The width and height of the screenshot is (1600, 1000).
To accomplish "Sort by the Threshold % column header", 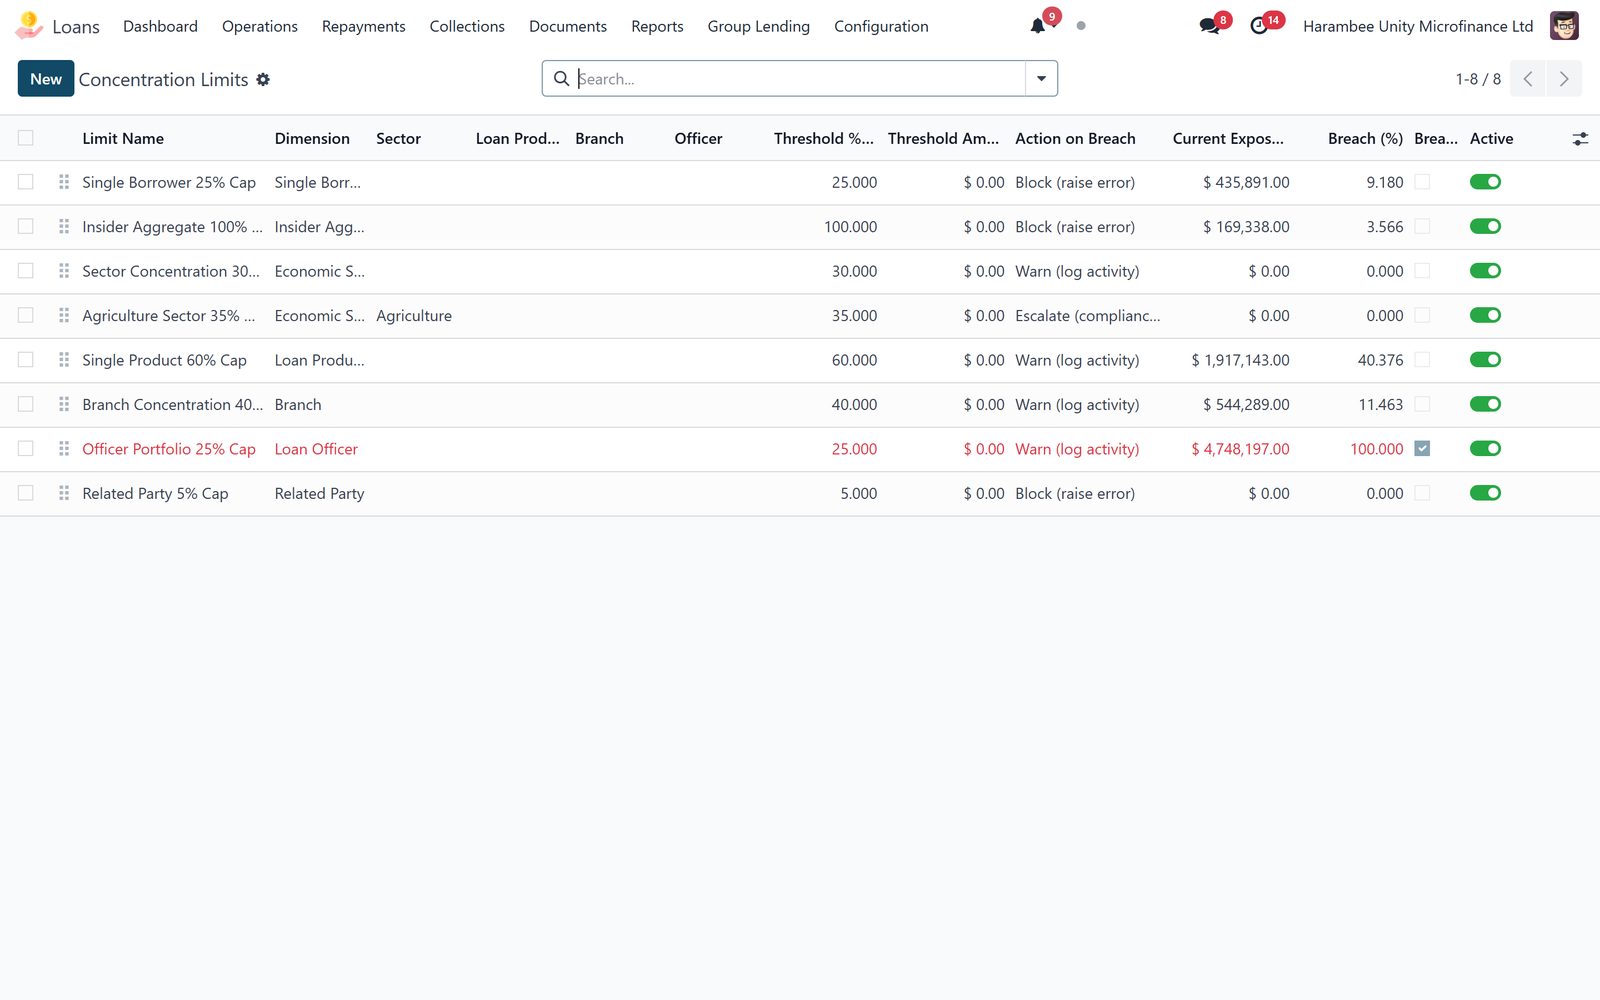I will click(x=823, y=139).
